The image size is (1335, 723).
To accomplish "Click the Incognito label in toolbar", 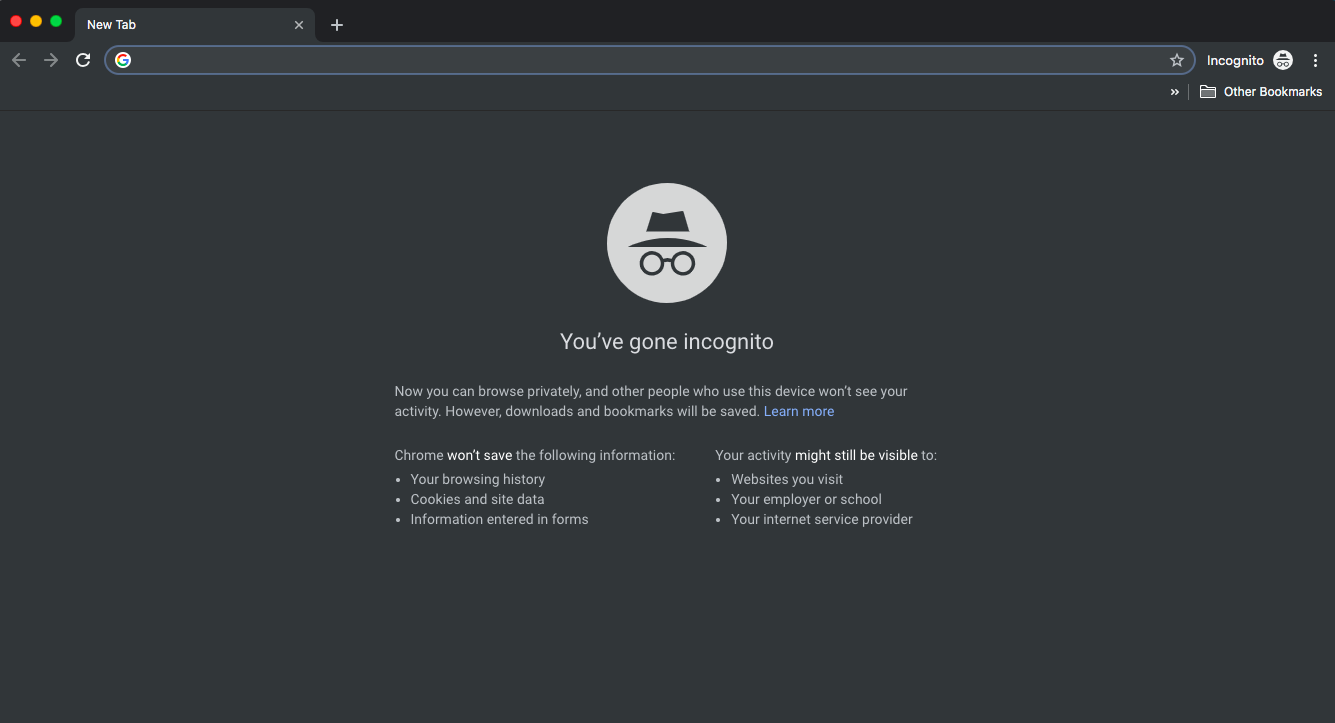I will point(1235,61).
